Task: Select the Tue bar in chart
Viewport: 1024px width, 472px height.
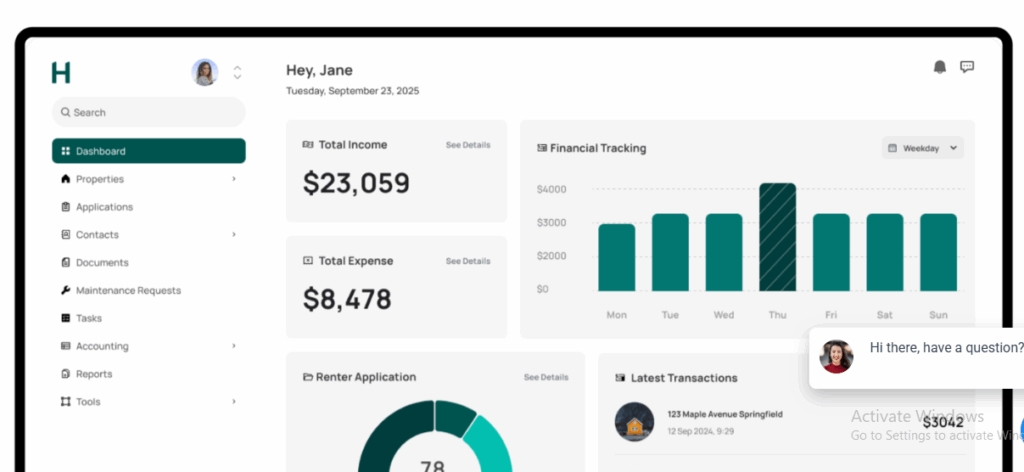Action: [x=670, y=252]
